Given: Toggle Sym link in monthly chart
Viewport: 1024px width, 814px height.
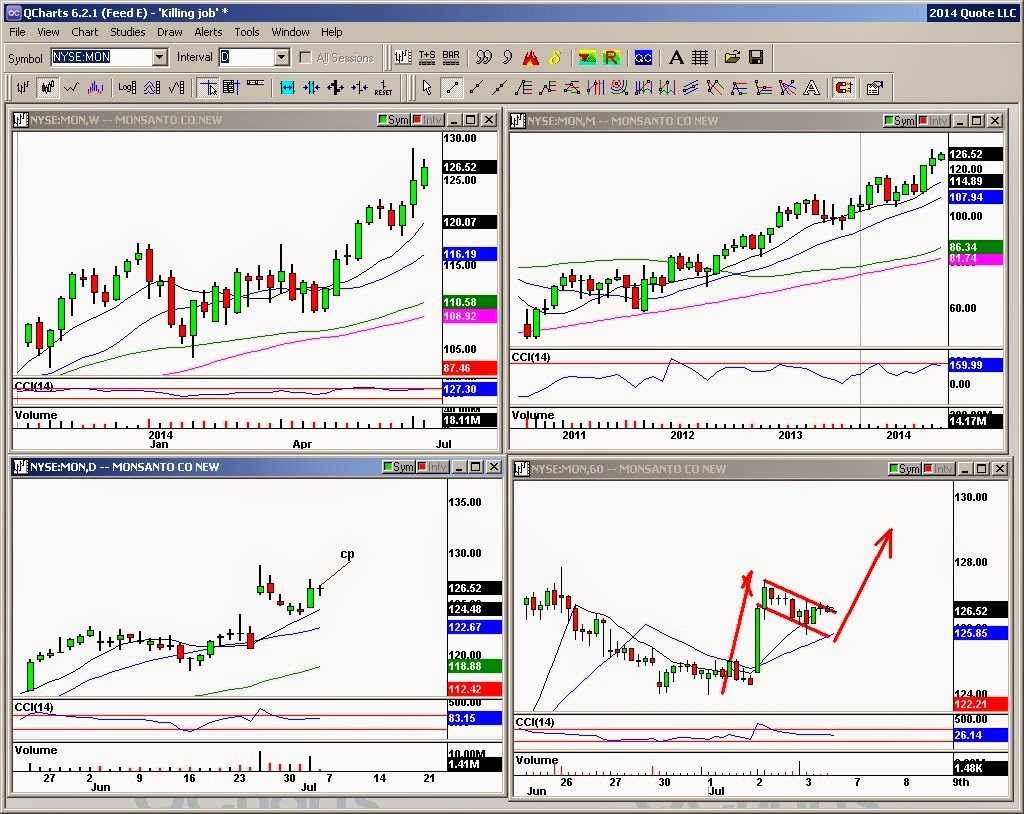Looking at the screenshot, I should pyautogui.click(x=899, y=120).
